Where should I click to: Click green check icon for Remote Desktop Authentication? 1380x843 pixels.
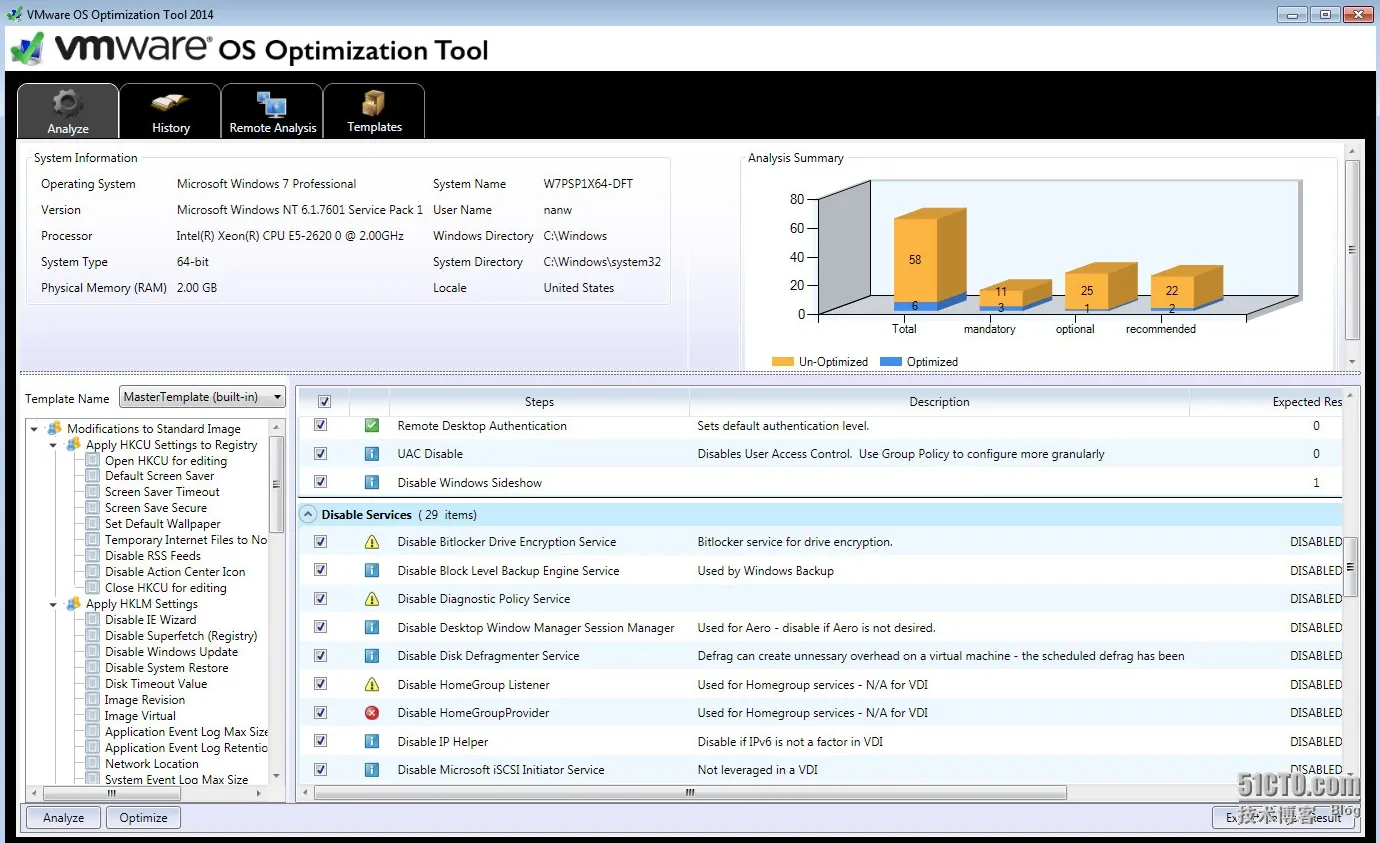pyautogui.click(x=372, y=425)
